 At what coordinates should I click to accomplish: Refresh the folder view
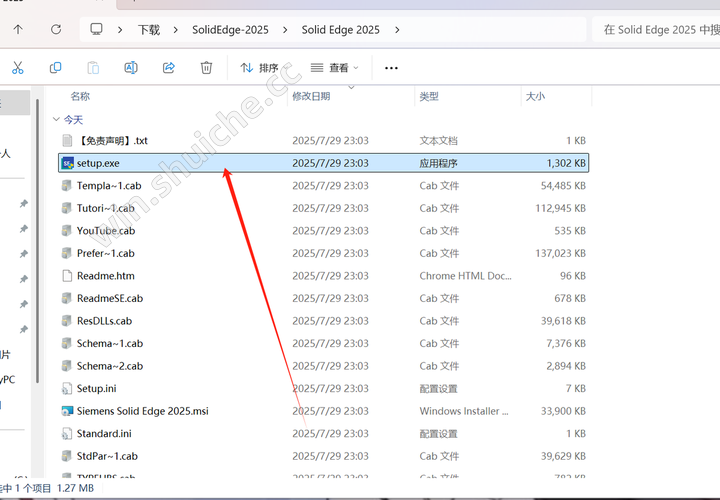click(x=56, y=30)
